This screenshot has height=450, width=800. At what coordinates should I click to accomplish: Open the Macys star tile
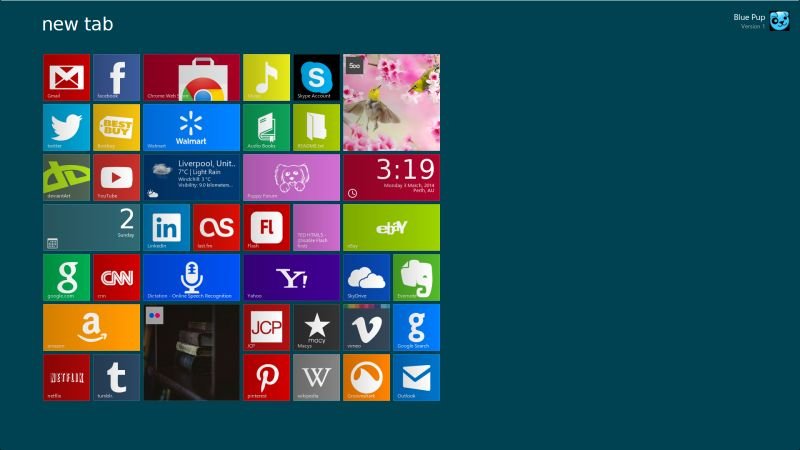click(x=316, y=328)
